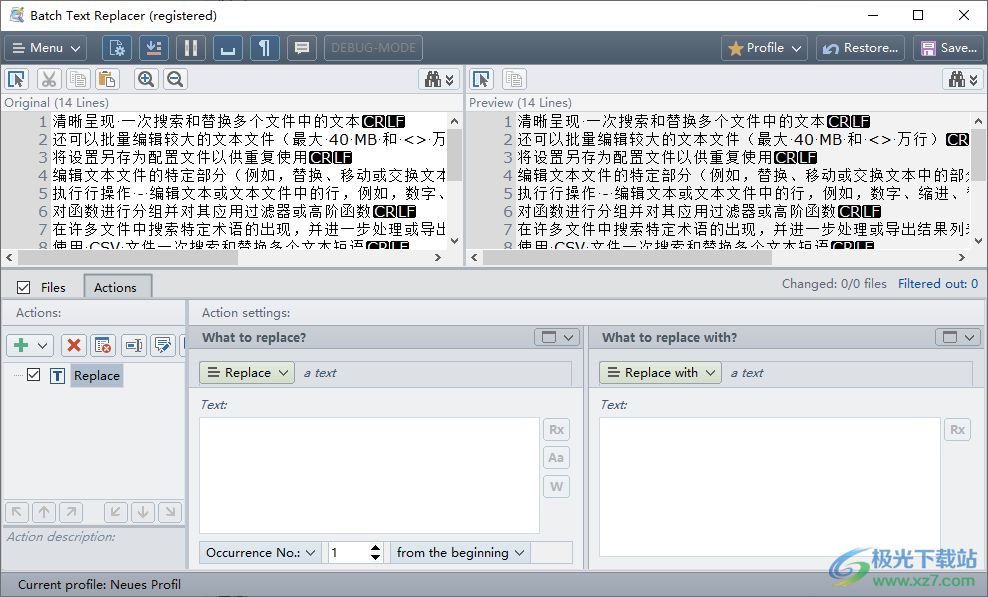Click the move action up arrow
Screen dimensions: 988x597
44,512
